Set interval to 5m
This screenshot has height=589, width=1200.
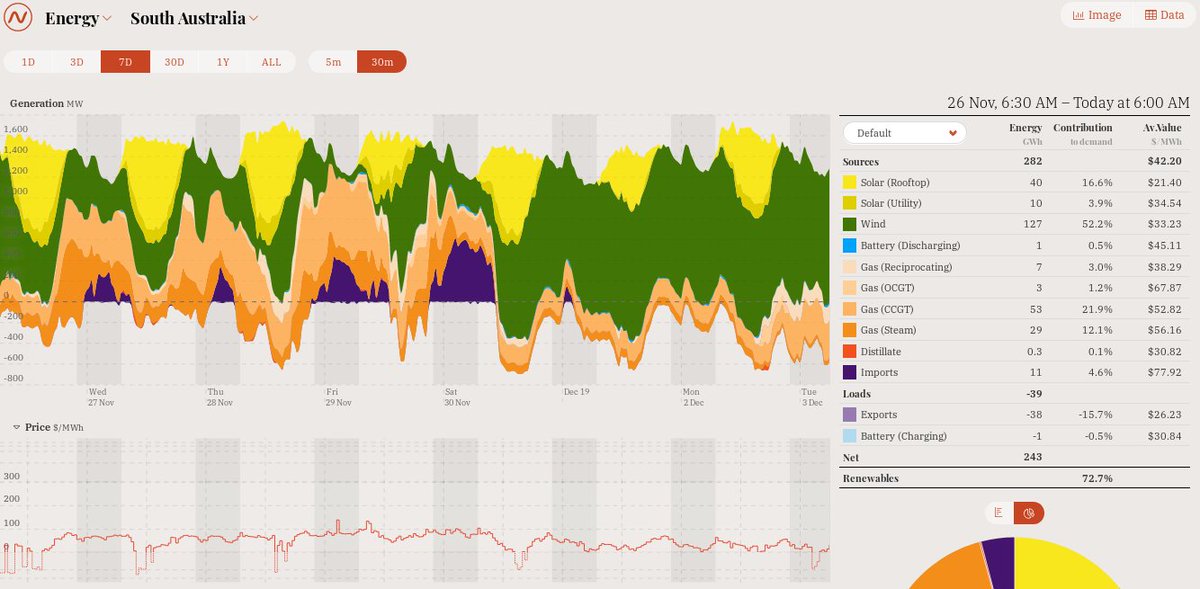click(333, 62)
